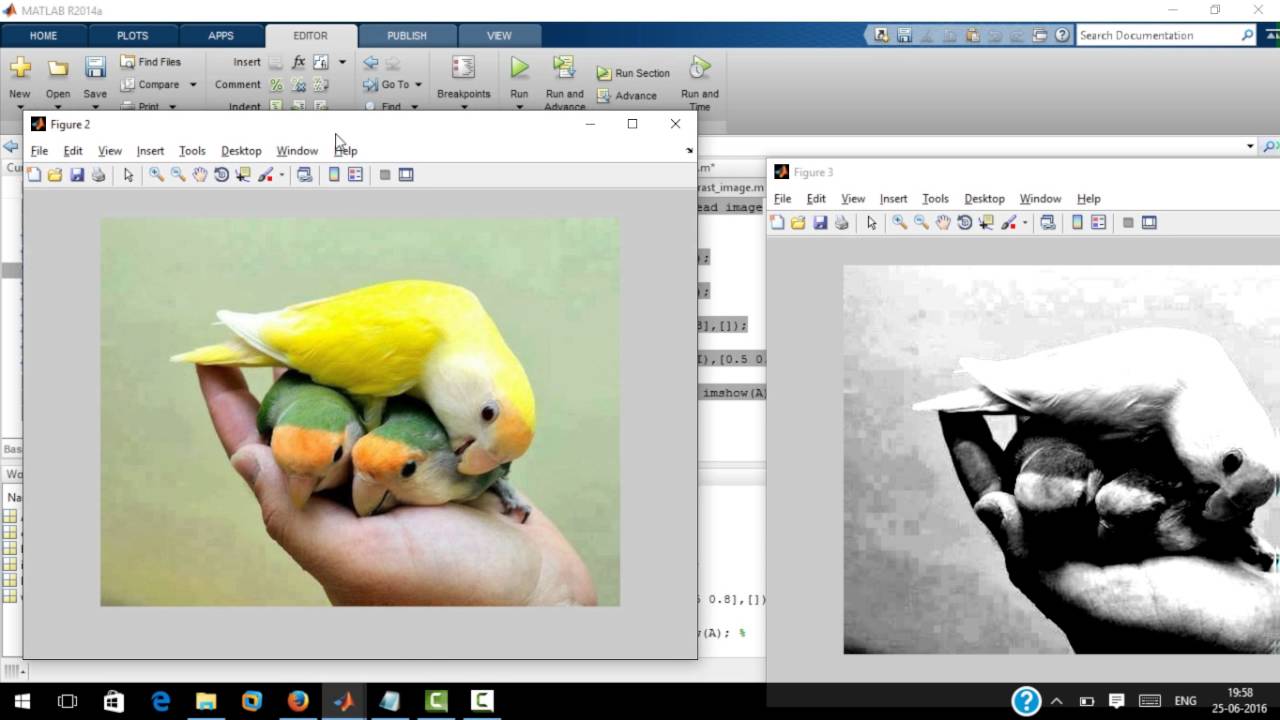Click New Figure icon in Figure 2 toolbar
1280x720 pixels.
click(34, 175)
